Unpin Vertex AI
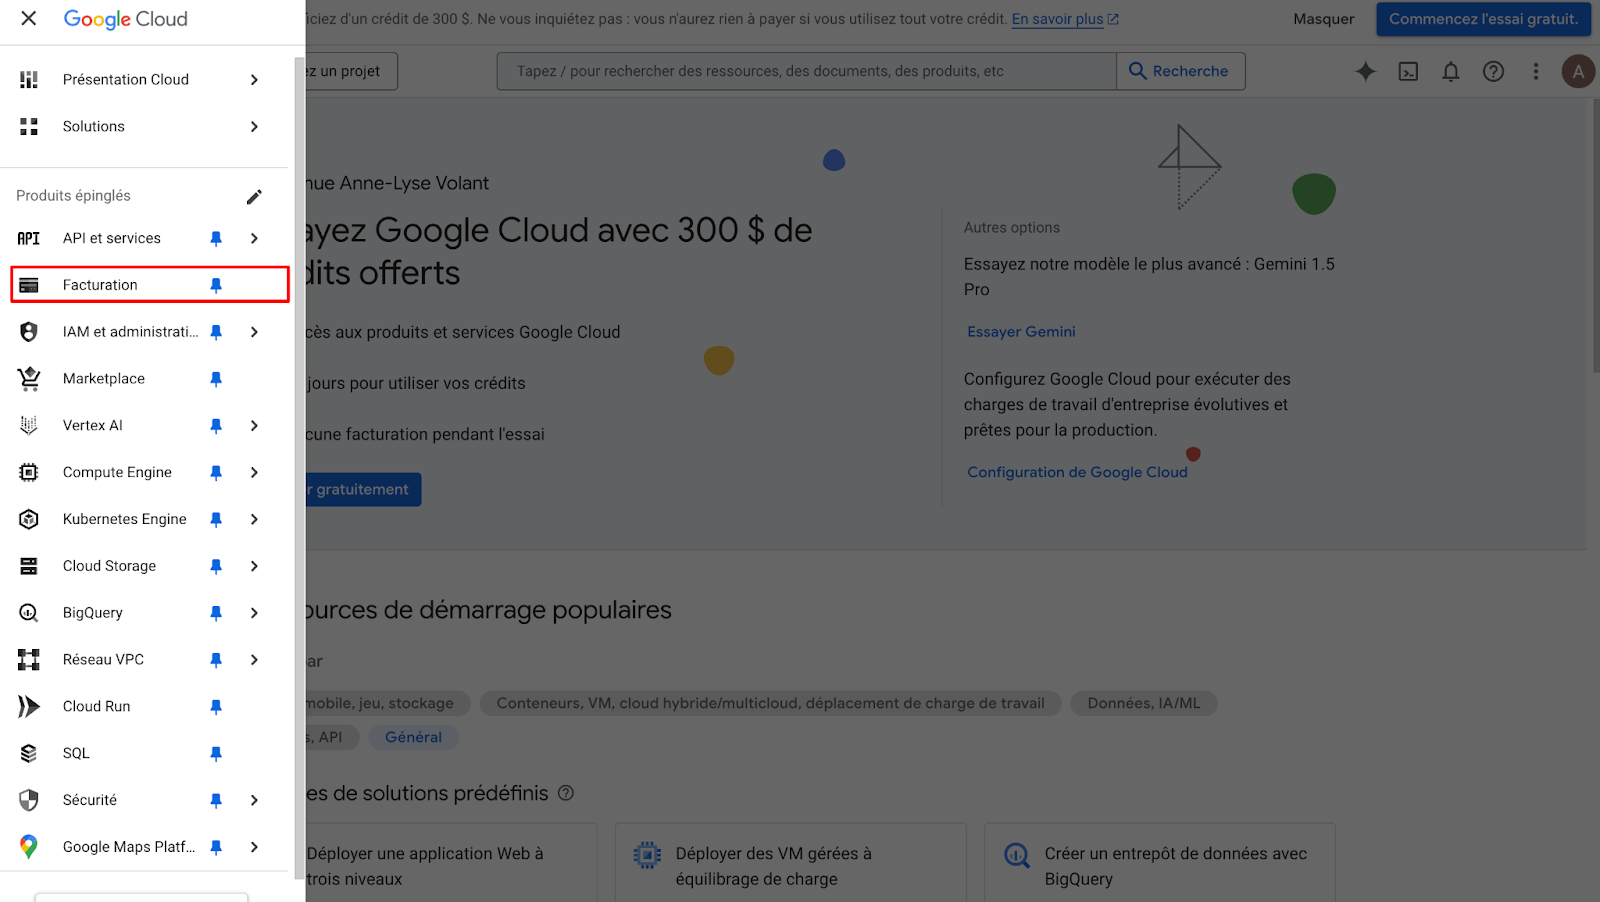1600x902 pixels. (216, 426)
